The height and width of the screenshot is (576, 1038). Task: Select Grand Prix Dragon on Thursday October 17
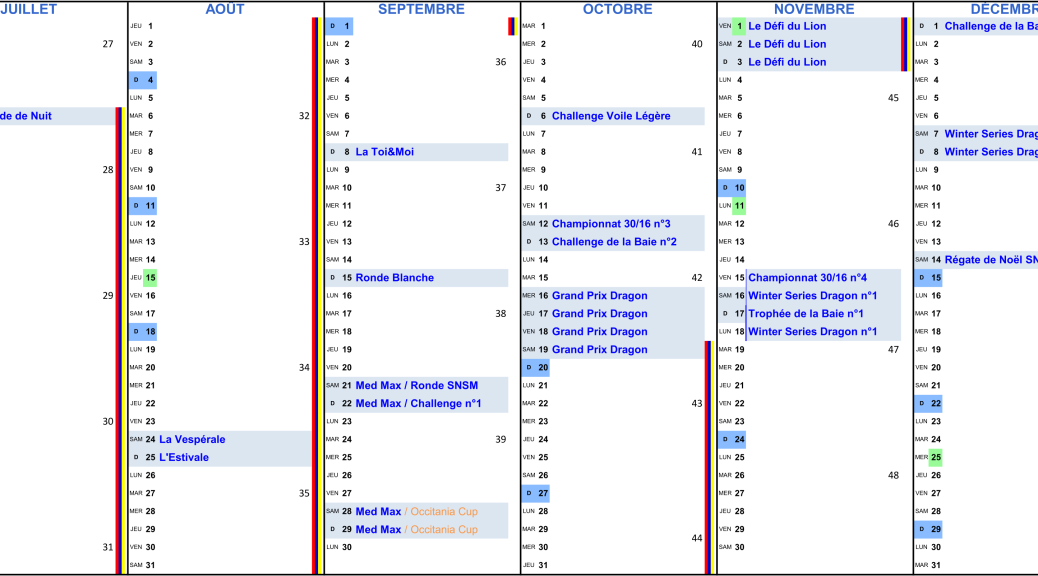(x=600, y=314)
